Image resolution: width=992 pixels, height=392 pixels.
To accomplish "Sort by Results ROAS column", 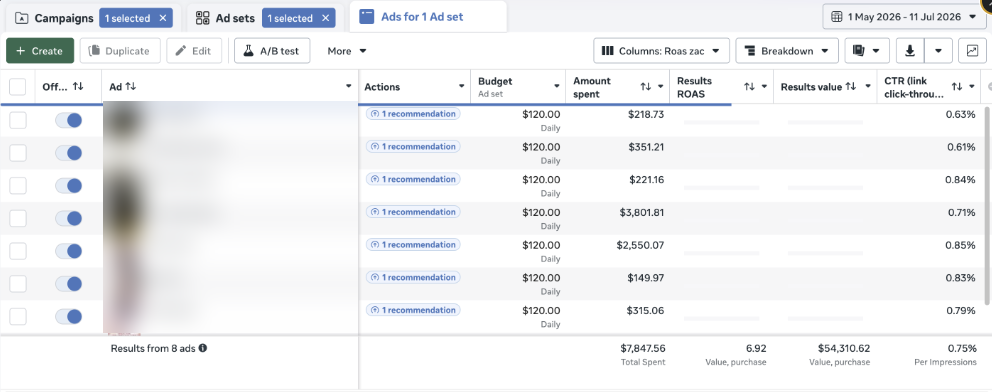I will pos(750,87).
